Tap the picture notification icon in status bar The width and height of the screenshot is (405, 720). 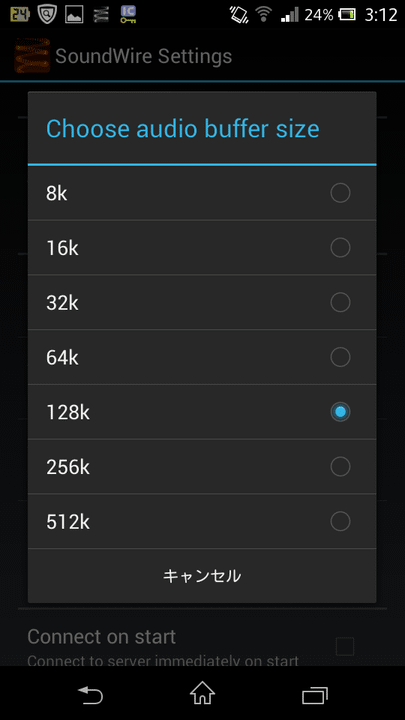tap(74, 15)
